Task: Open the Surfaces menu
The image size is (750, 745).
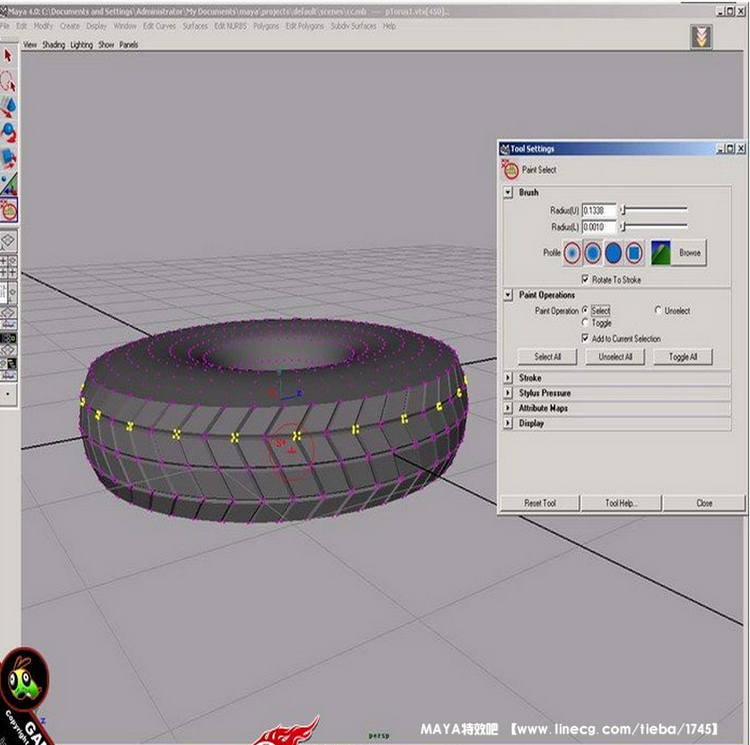Action: pyautogui.click(x=195, y=26)
